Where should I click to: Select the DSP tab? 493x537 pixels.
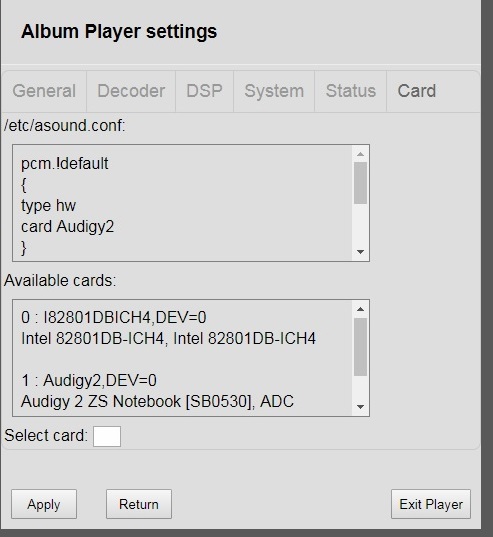pyautogui.click(x=204, y=91)
